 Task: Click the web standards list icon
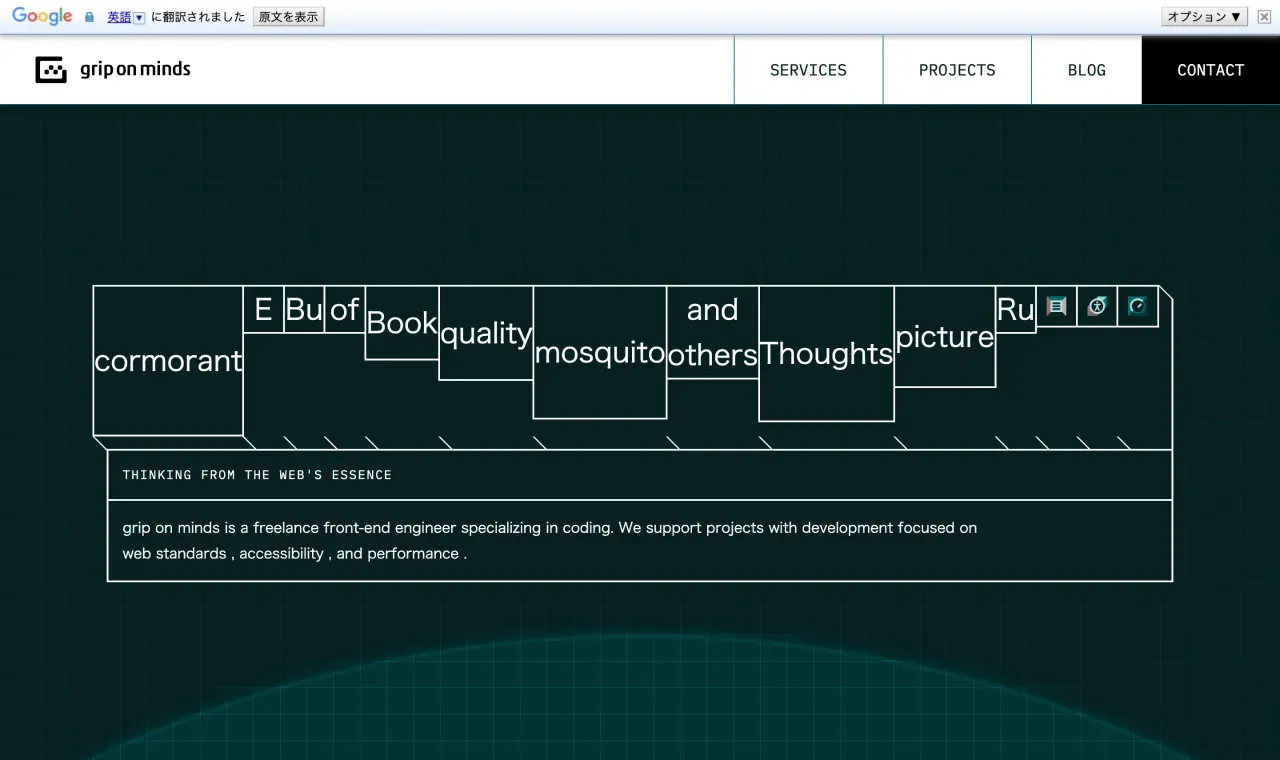point(1056,306)
